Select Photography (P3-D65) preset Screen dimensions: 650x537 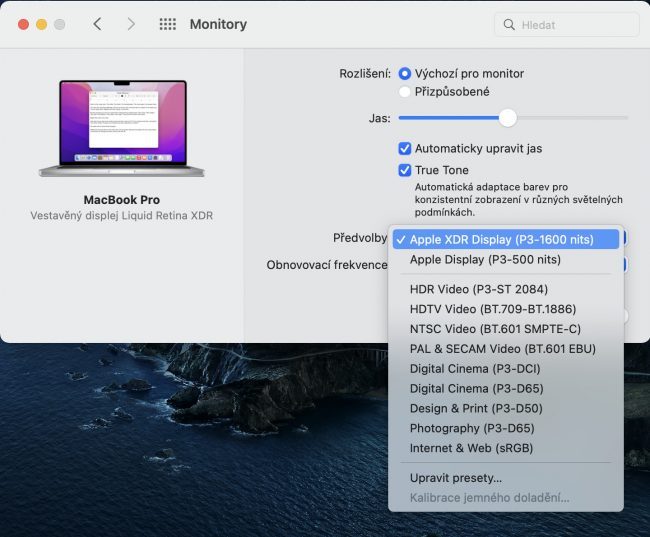pos(506,428)
